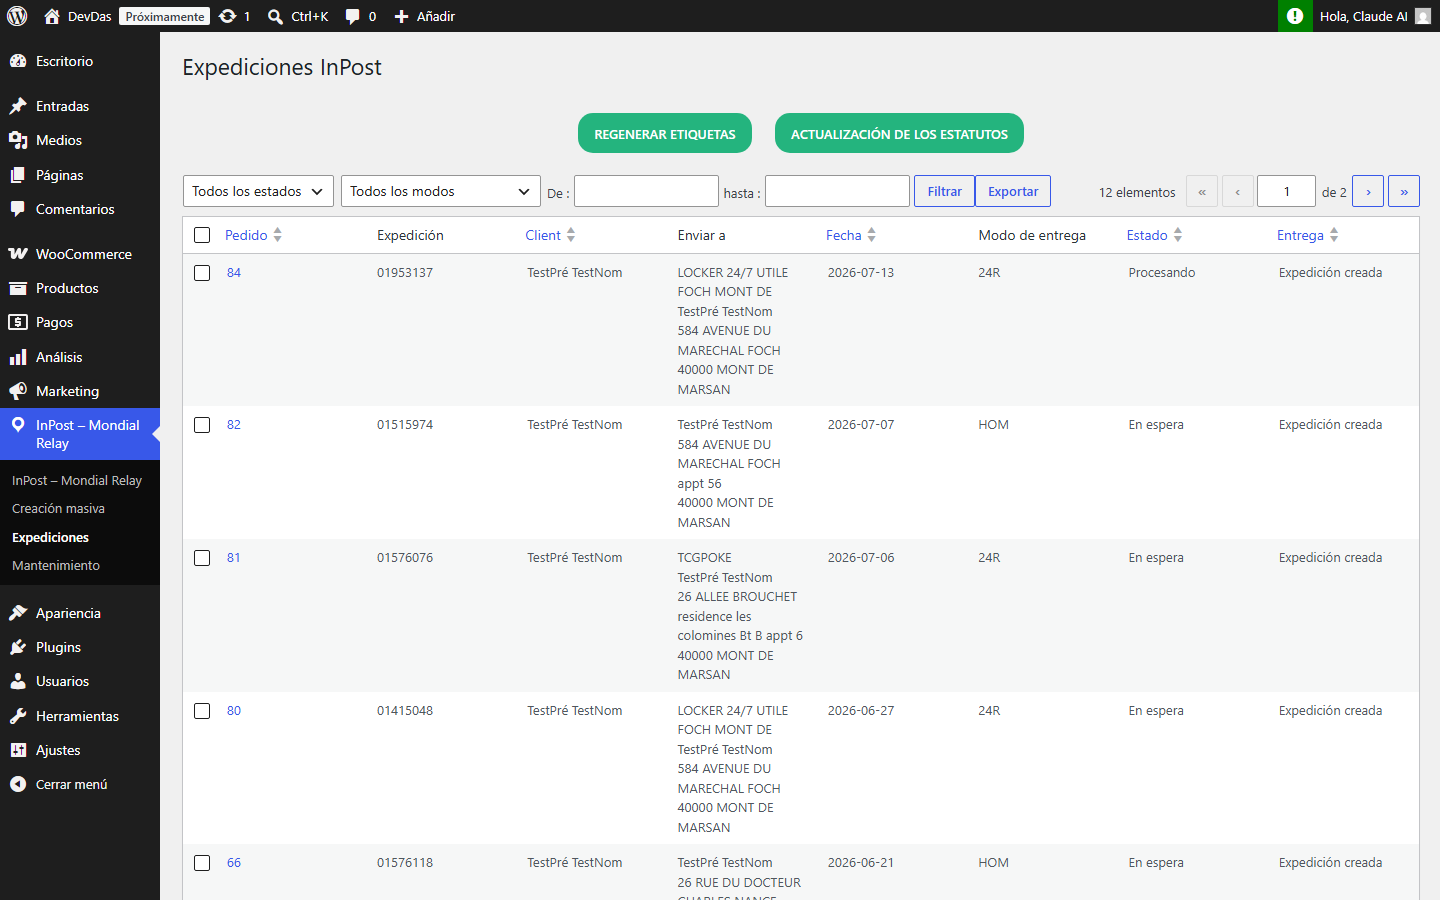Check the box for order 84

(202, 273)
